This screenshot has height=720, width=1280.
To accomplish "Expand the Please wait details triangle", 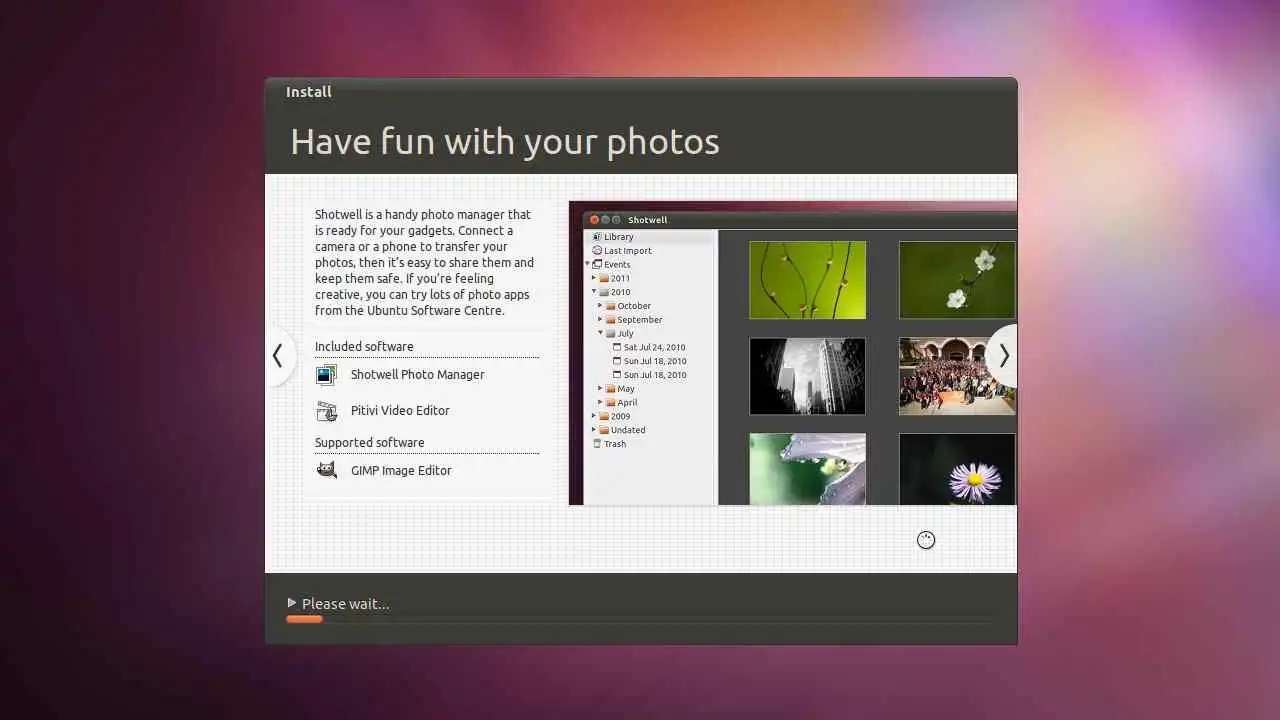I will coord(292,603).
